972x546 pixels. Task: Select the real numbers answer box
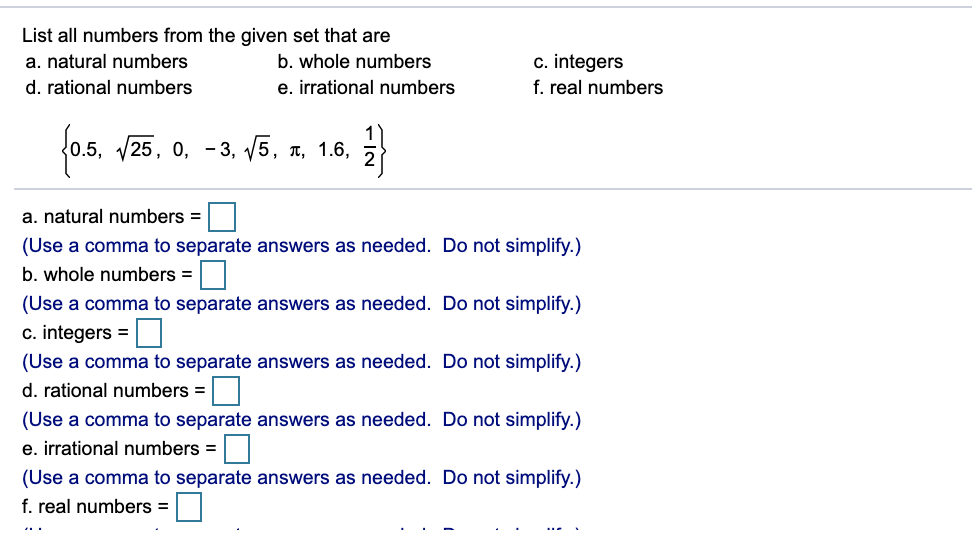189,506
